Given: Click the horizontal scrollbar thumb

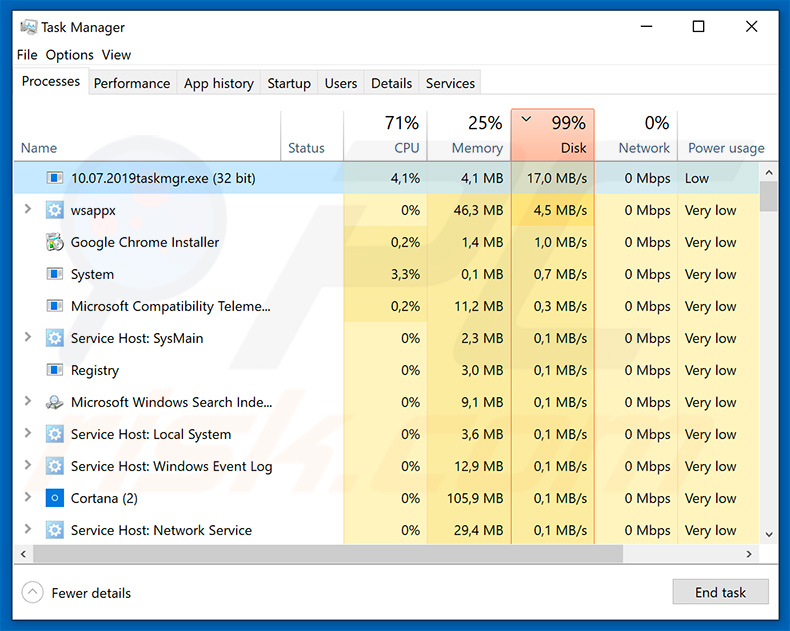Looking at the screenshot, I should (327, 554).
